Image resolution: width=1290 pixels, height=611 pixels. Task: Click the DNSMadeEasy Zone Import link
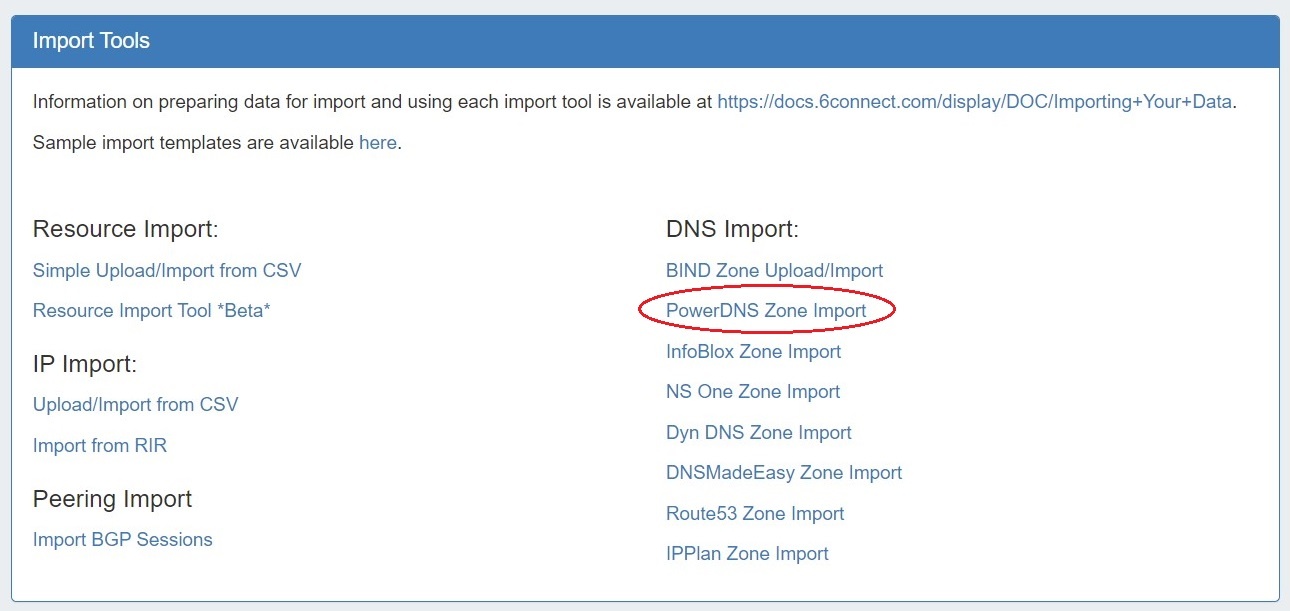click(784, 472)
